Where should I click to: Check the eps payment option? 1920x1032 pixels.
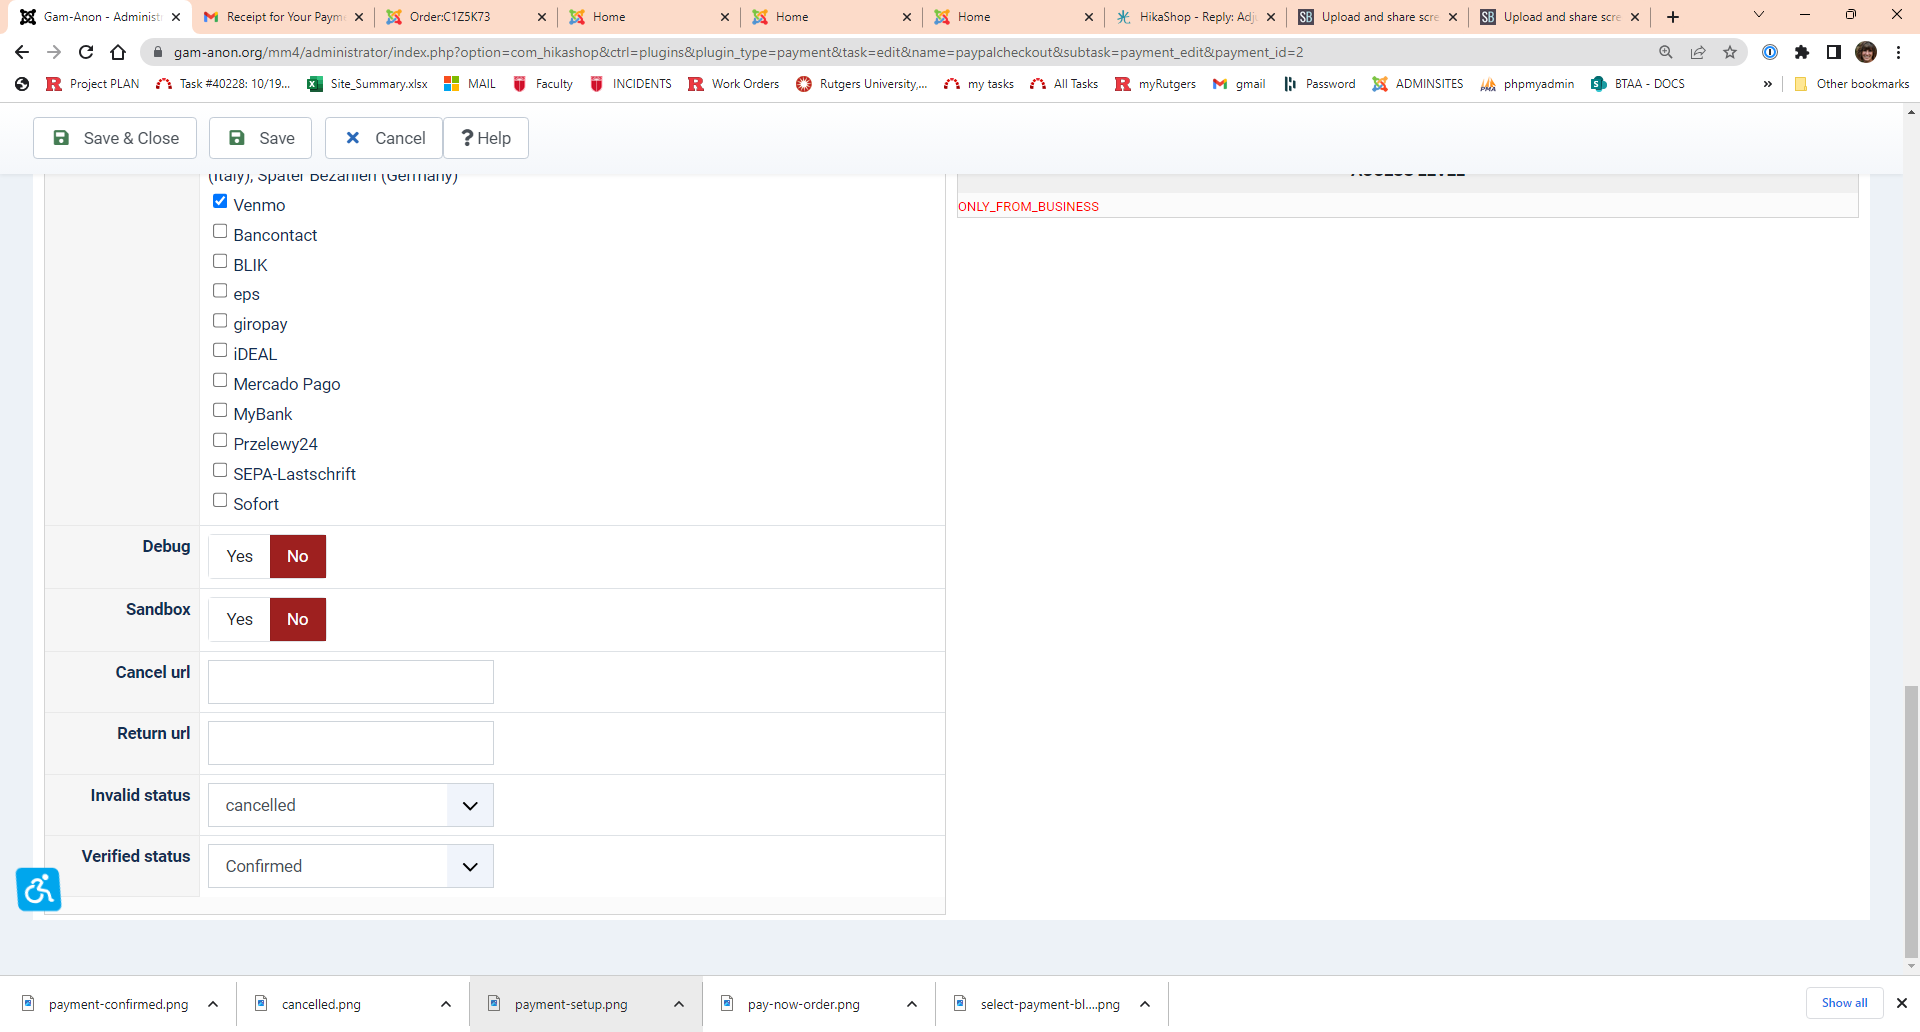[x=220, y=291]
